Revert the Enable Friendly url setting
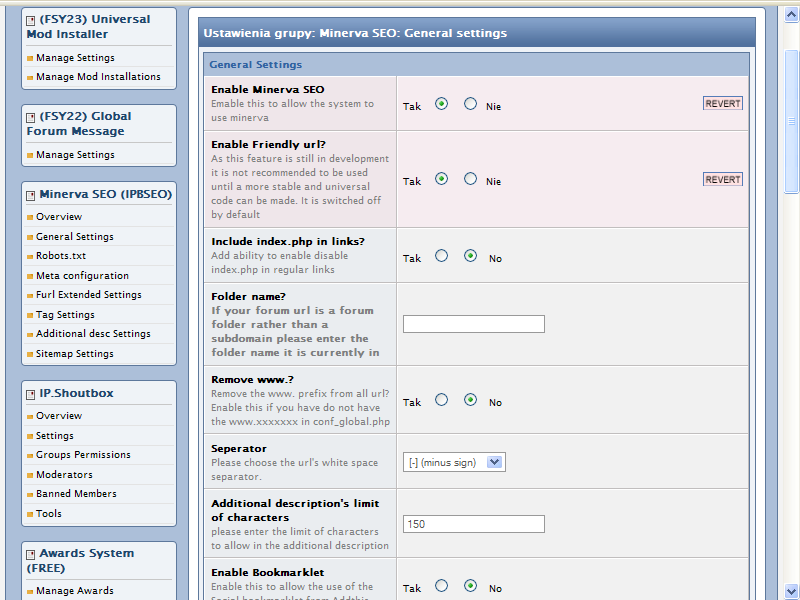 coord(722,180)
